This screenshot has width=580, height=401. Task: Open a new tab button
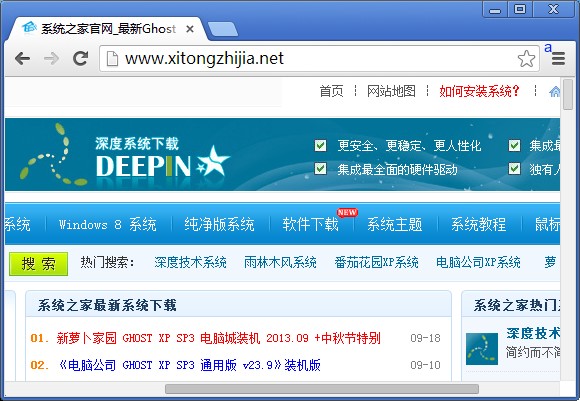click(223, 29)
